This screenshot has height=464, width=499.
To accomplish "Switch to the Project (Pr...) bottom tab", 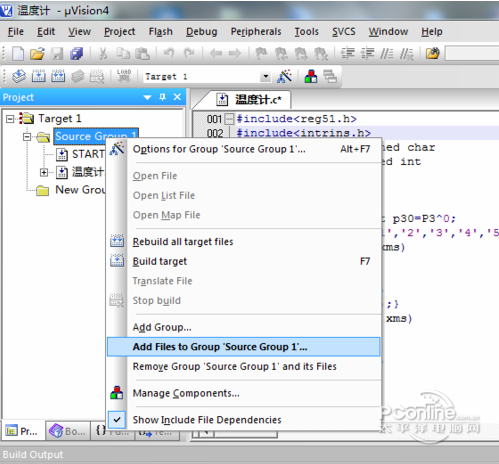I will (23, 431).
